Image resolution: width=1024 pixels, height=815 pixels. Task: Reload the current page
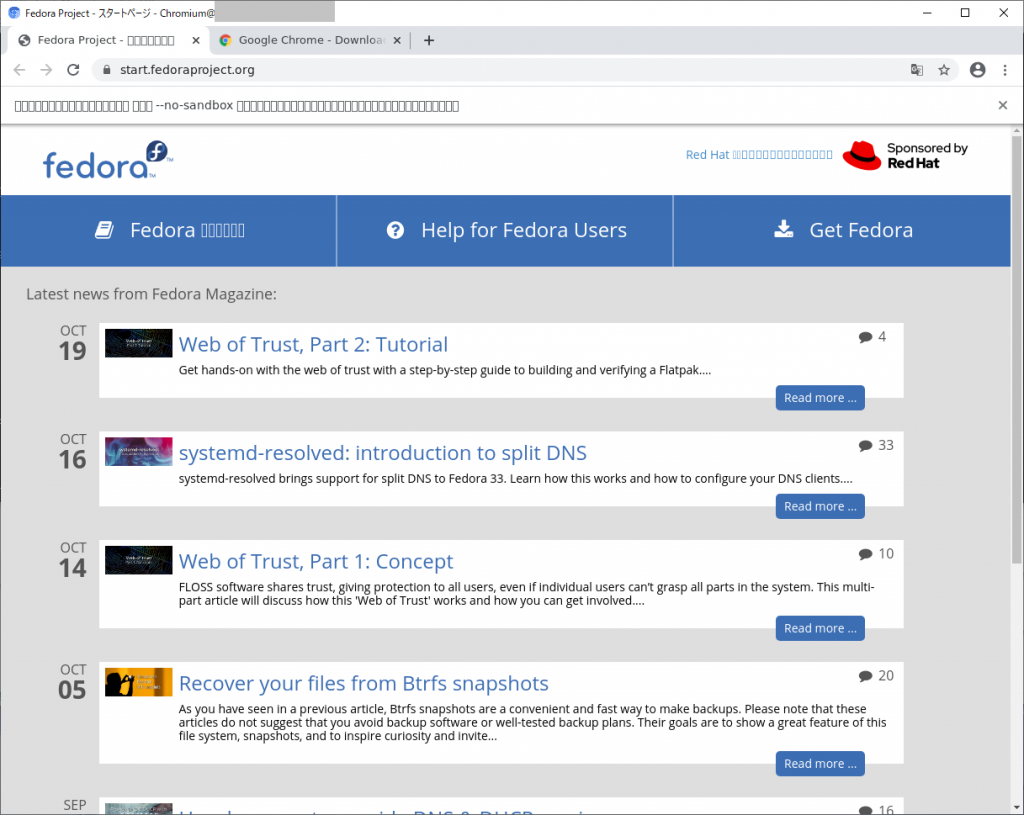[x=73, y=70]
